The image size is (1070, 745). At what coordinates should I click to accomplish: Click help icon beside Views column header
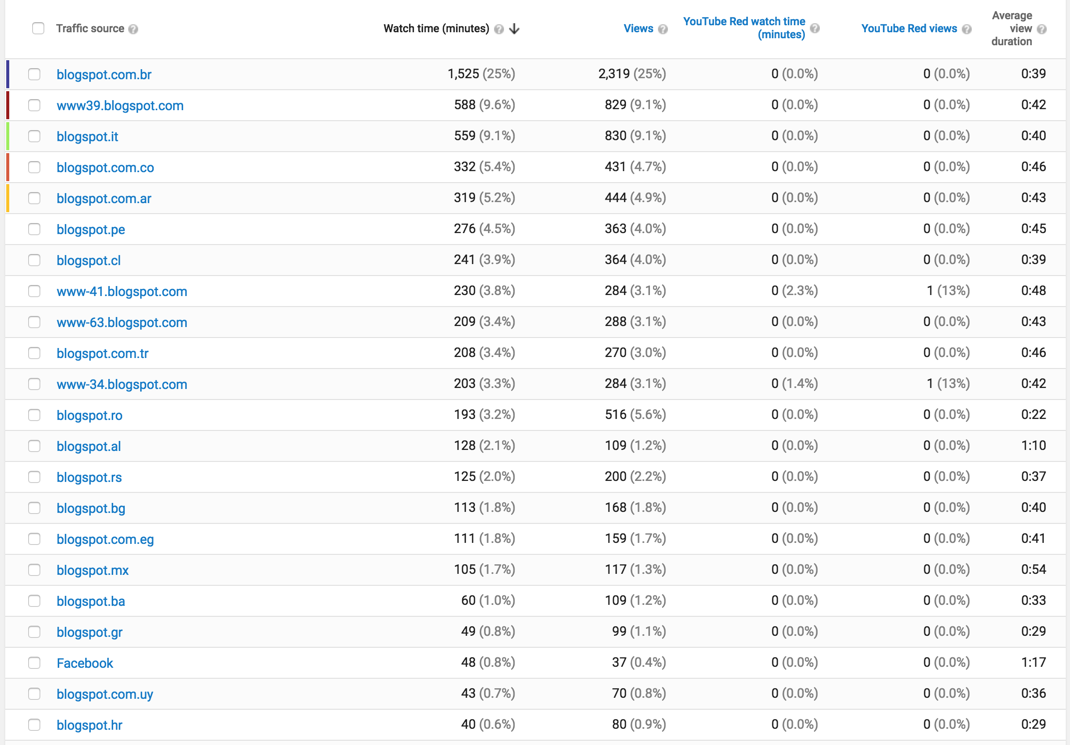pyautogui.click(x=663, y=29)
